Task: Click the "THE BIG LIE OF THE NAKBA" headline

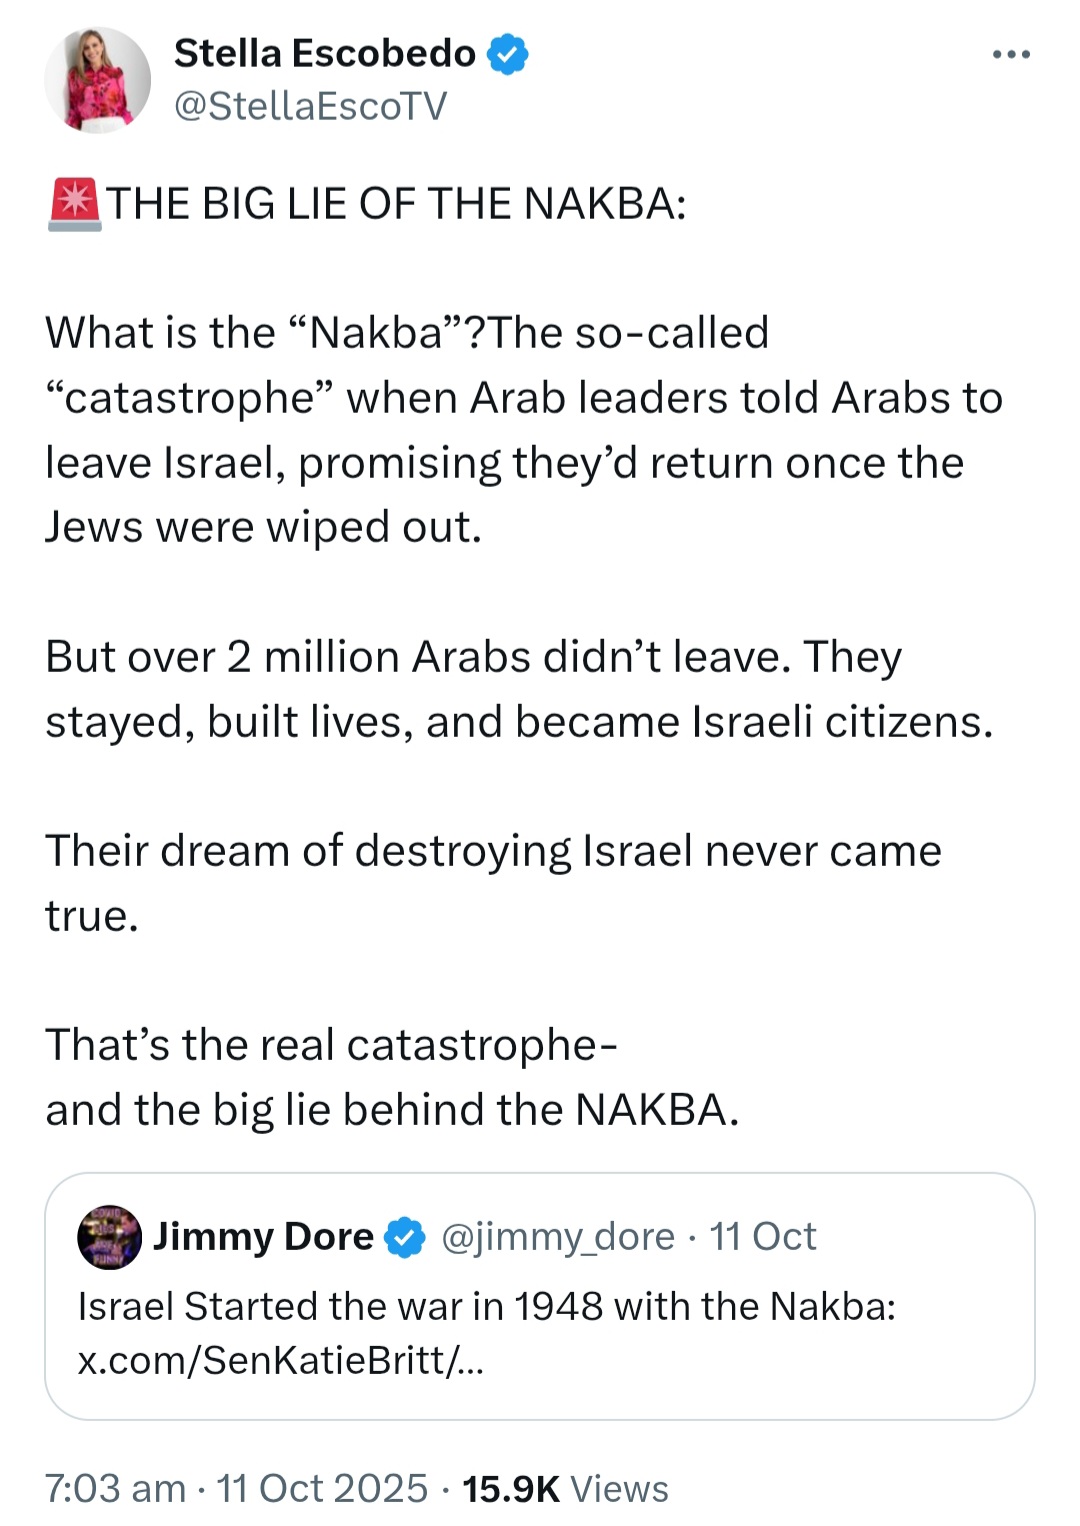Action: click(397, 204)
